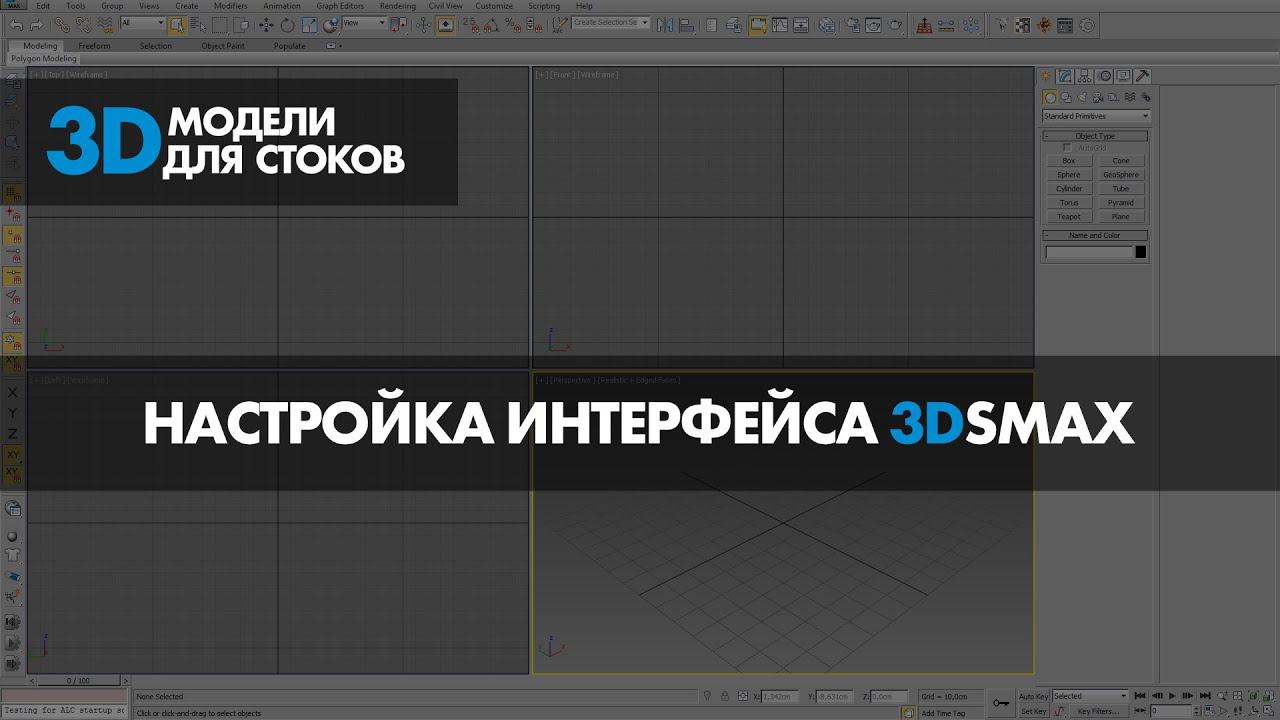Switch to Hierarchy command panel tab
The height and width of the screenshot is (720, 1280).
pyautogui.click(x=1085, y=76)
